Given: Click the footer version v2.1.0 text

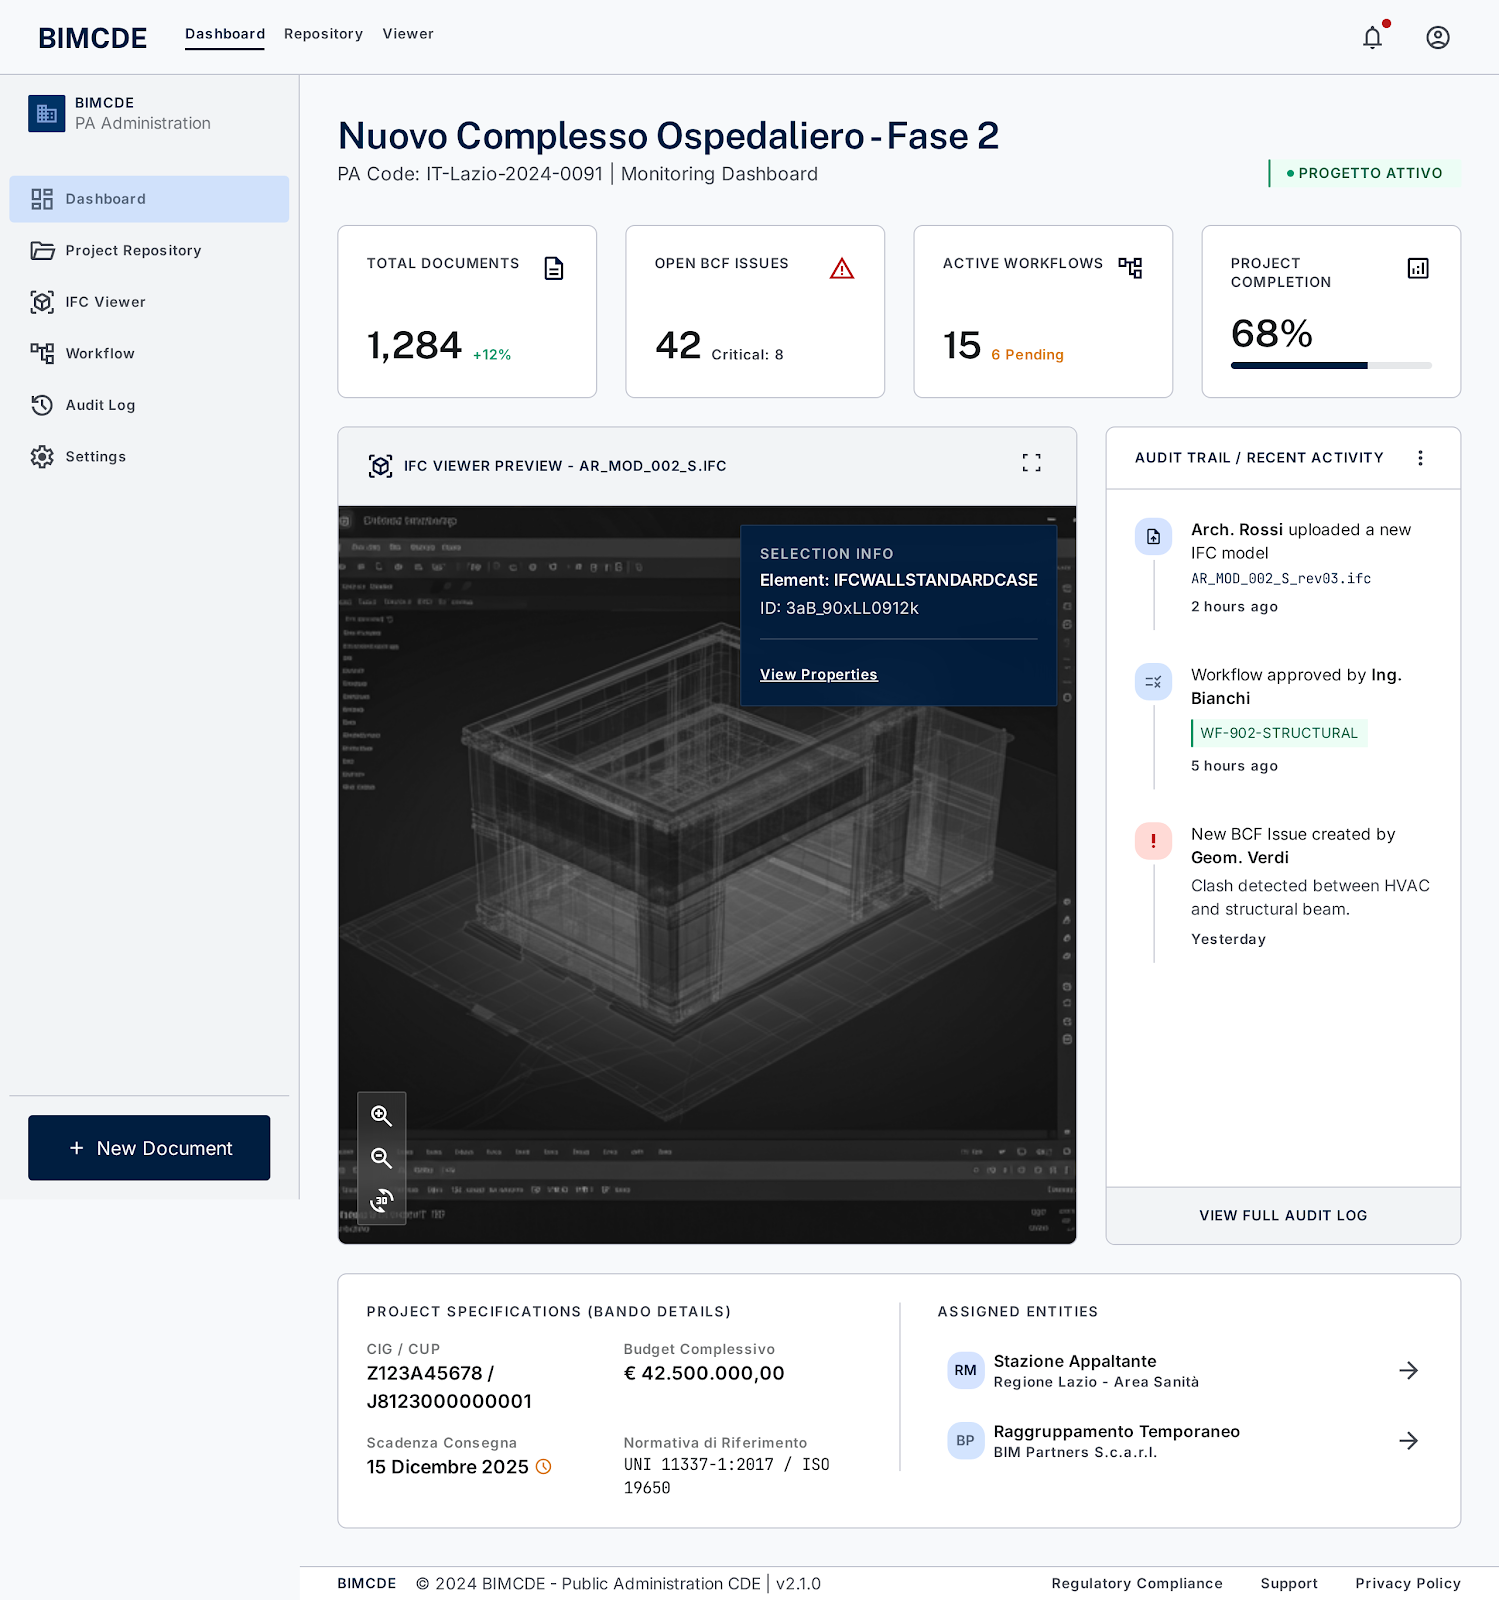Looking at the screenshot, I should tap(798, 1583).
